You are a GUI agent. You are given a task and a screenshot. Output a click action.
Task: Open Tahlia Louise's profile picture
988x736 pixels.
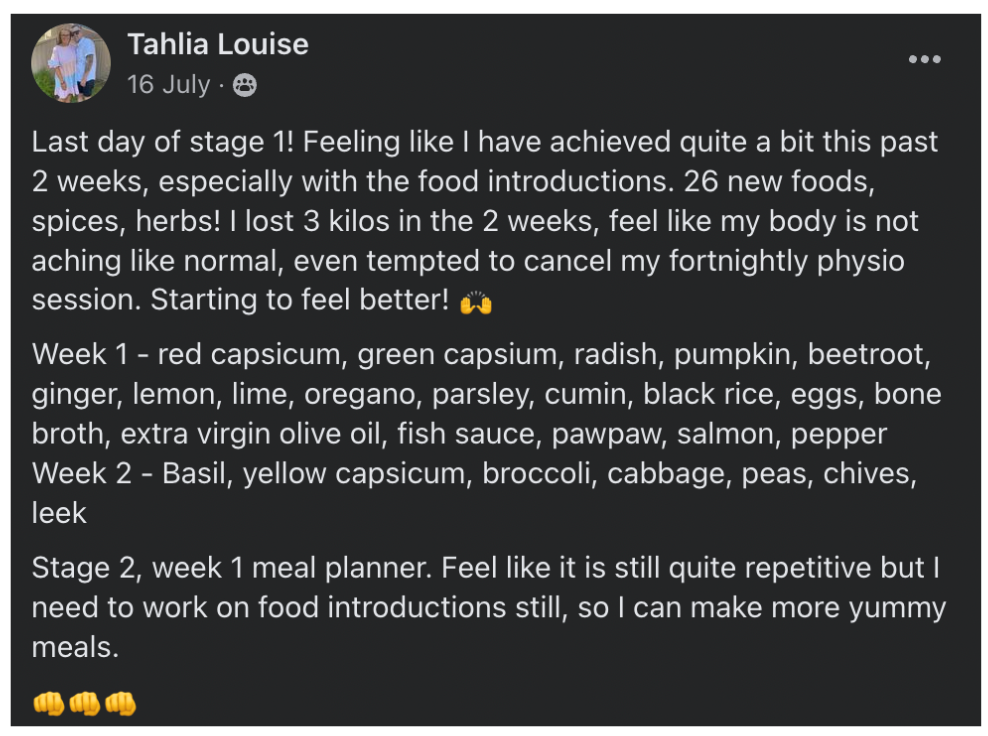71,62
